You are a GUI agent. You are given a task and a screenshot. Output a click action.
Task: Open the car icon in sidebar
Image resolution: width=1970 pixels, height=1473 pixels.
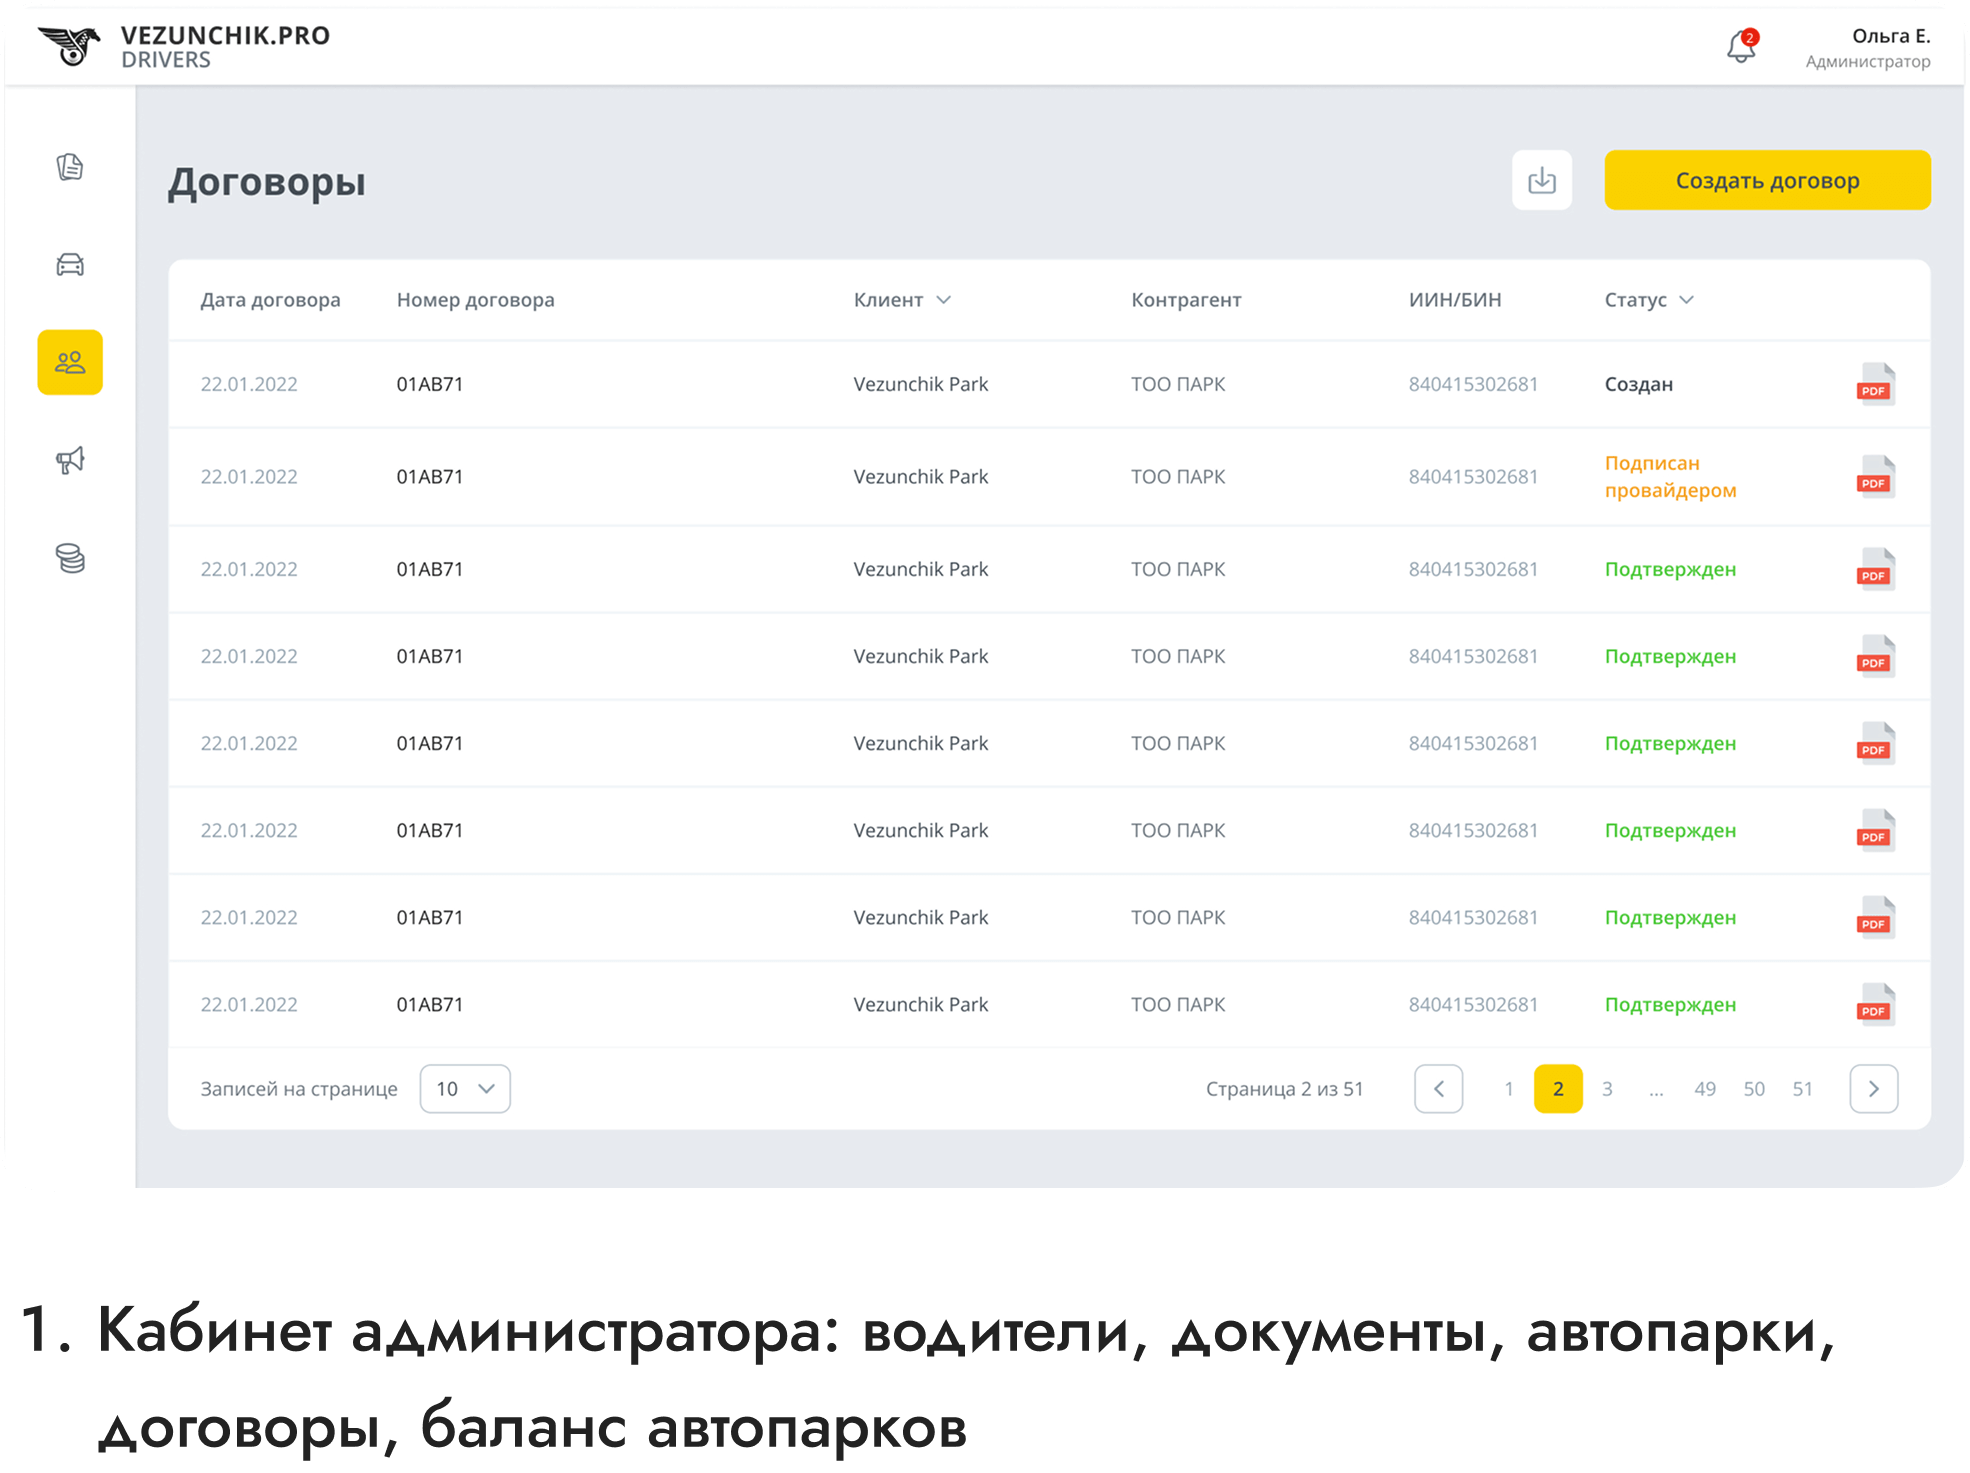point(70,265)
